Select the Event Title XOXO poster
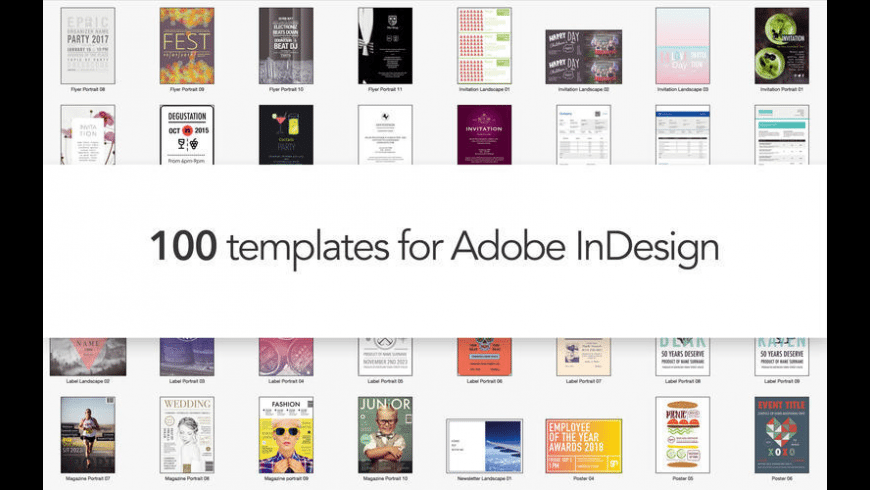This screenshot has width=870, height=490. [782, 435]
